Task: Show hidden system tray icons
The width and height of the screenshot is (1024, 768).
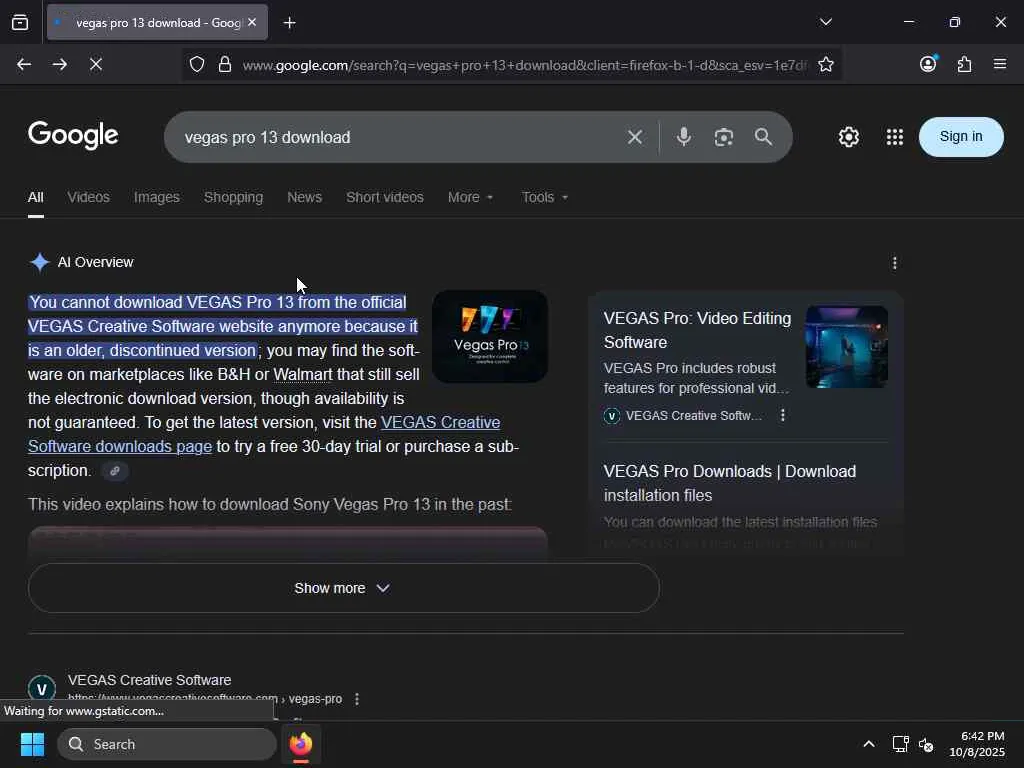Action: point(869,744)
